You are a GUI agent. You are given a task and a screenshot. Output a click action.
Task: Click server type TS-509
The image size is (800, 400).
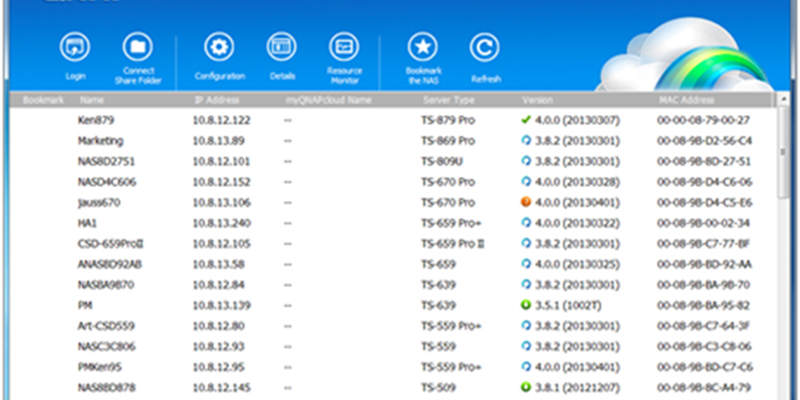pyautogui.click(x=438, y=388)
